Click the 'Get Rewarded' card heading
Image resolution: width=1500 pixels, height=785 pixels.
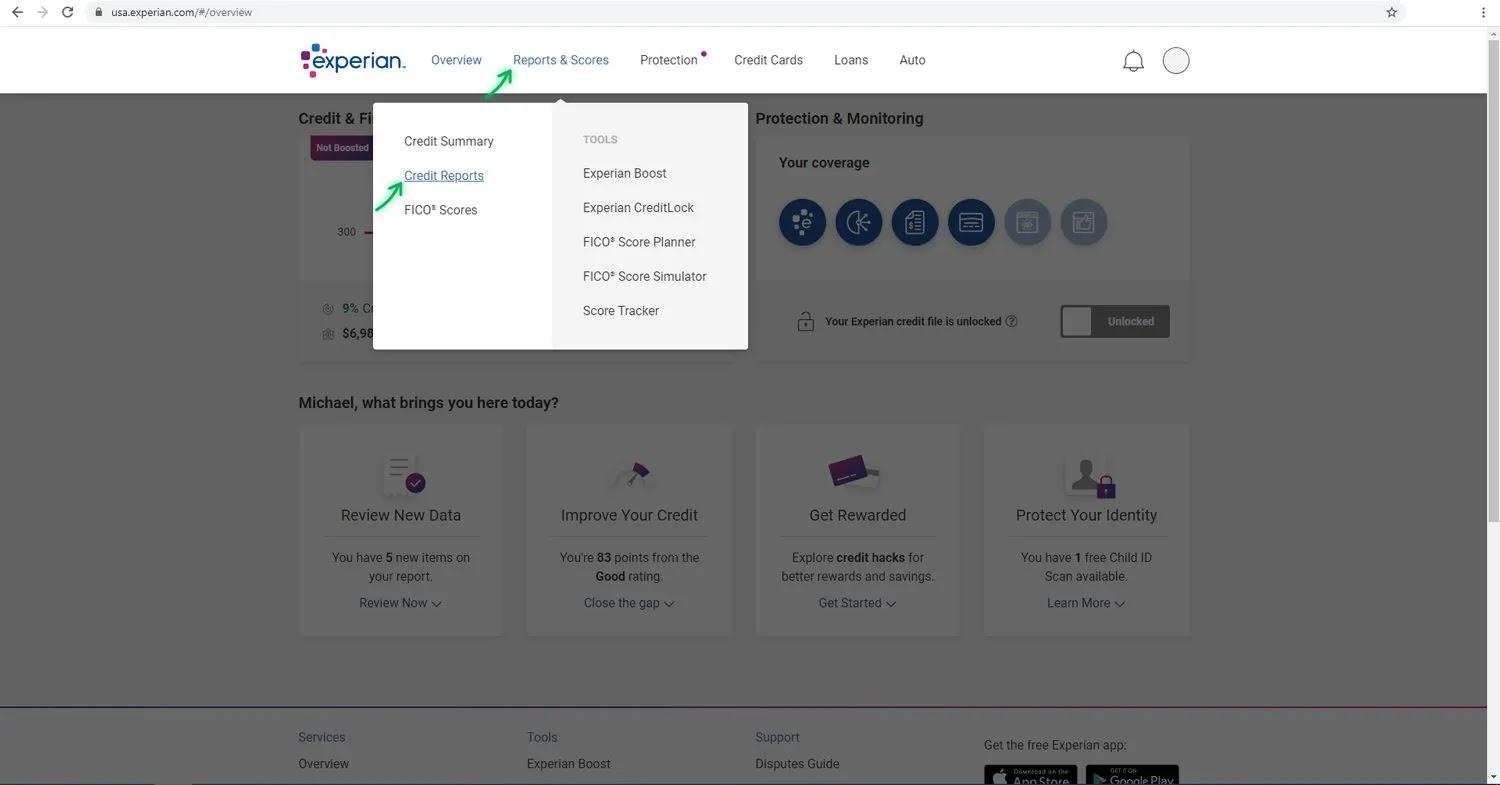(858, 515)
